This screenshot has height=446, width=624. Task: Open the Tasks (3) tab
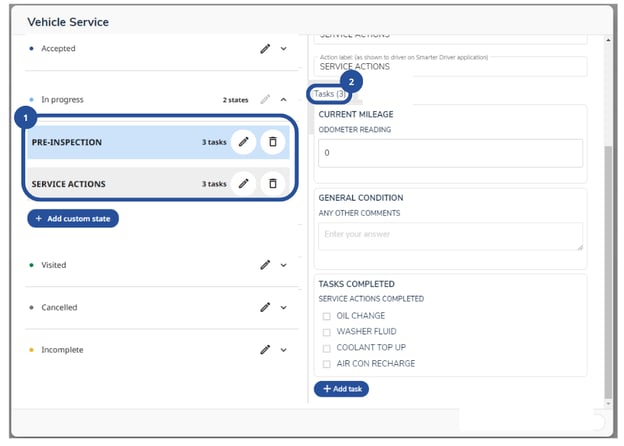coord(330,94)
